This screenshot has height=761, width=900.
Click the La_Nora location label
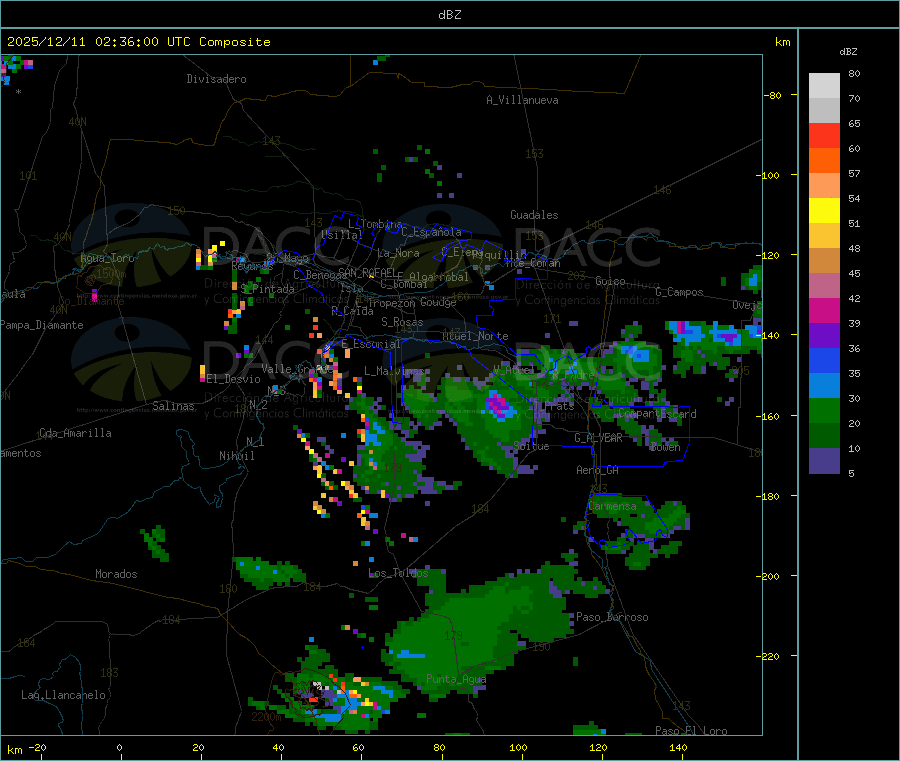pos(398,253)
